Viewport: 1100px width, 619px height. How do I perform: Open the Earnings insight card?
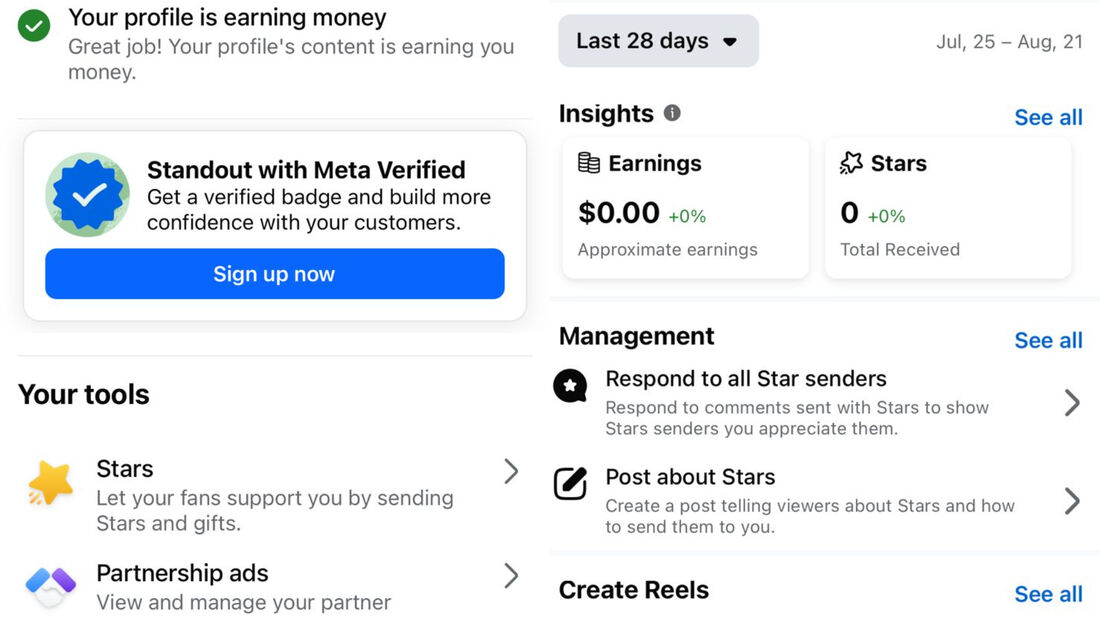(x=685, y=208)
